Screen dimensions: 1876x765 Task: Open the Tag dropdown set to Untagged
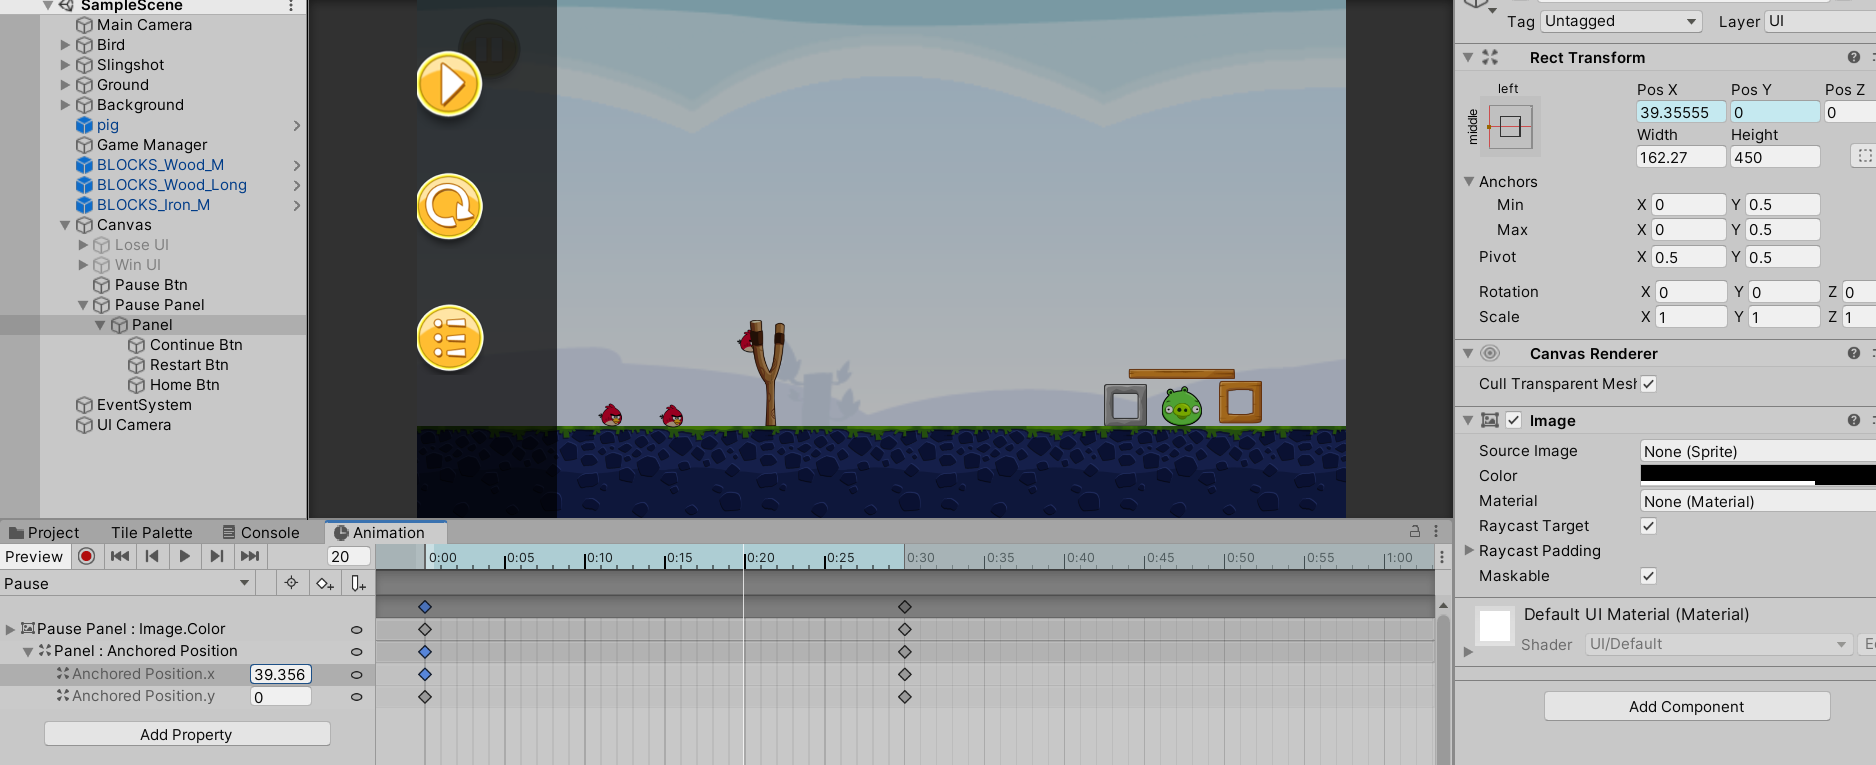click(1621, 21)
